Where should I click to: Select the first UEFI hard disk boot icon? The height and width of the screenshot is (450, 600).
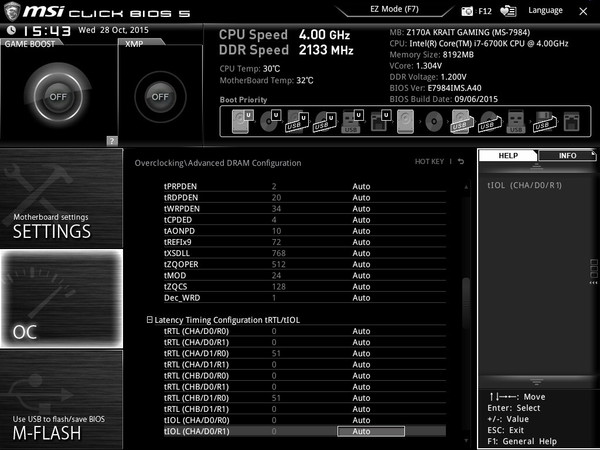click(242, 121)
